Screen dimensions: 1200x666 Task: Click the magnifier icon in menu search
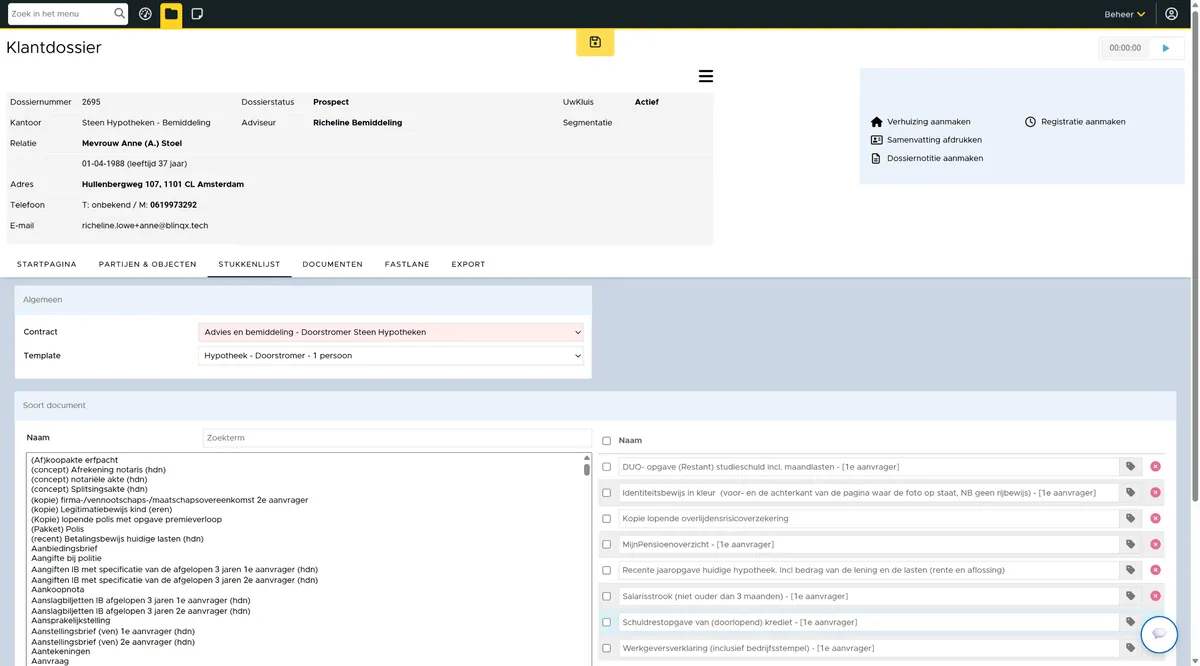120,14
